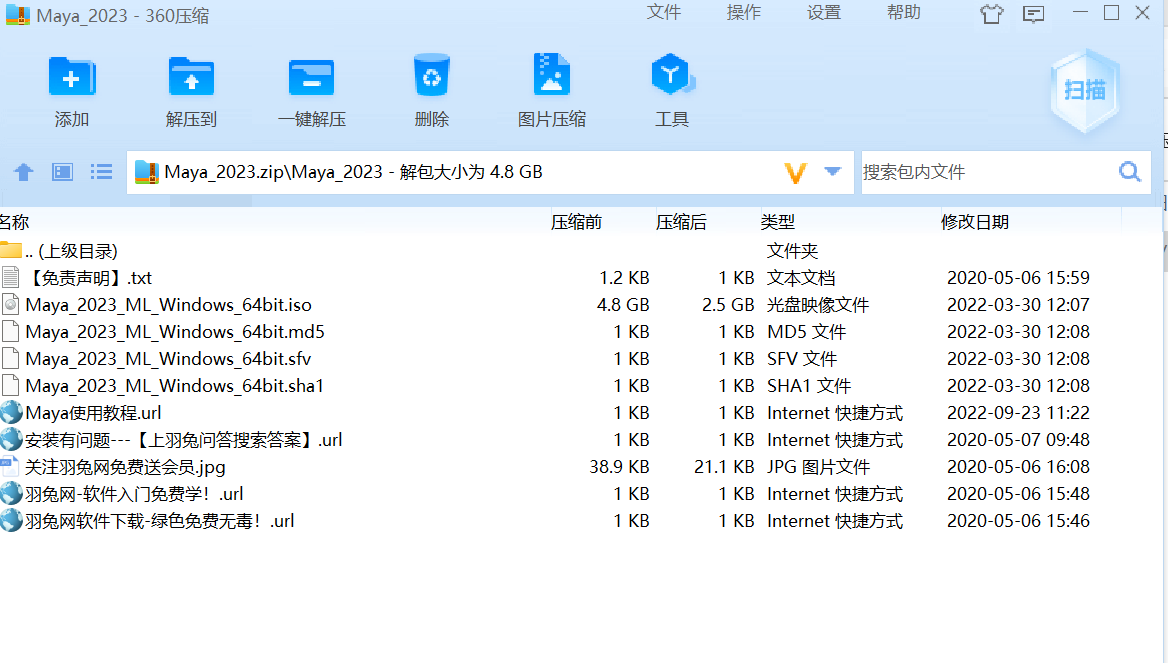Image resolution: width=1168 pixels, height=663 pixels.
Task: Expand the address bar dropdown arrow
Action: point(833,172)
